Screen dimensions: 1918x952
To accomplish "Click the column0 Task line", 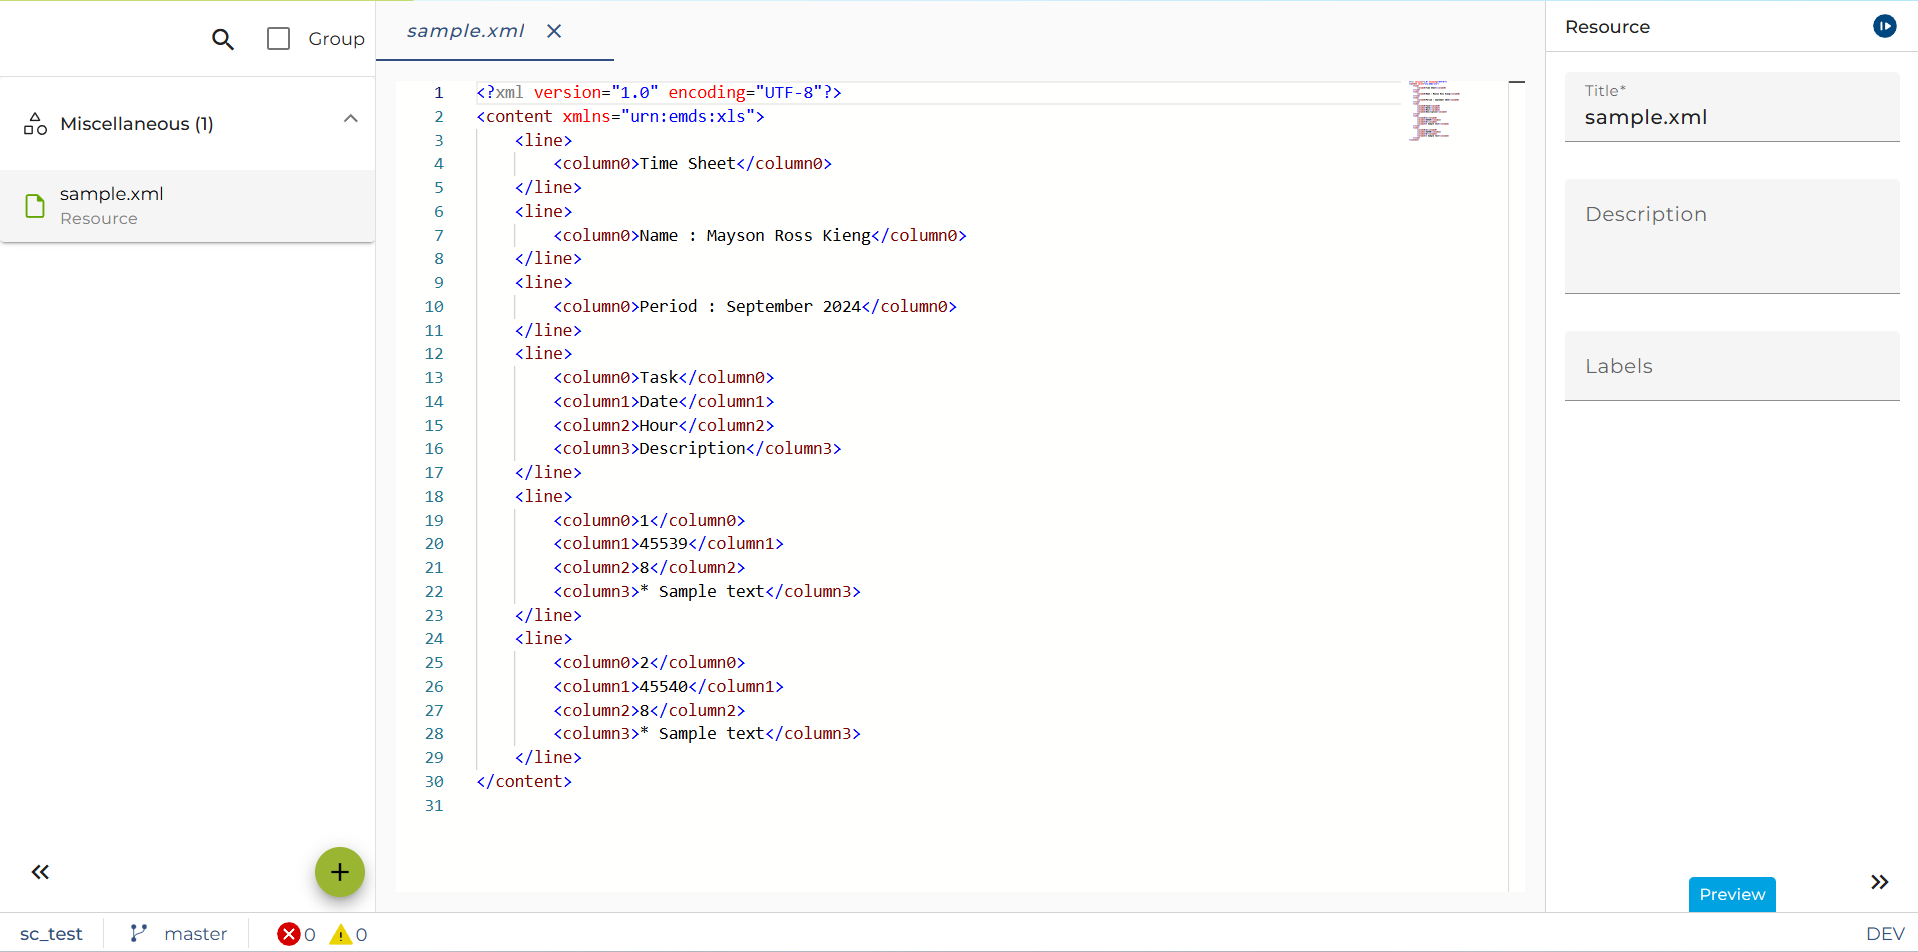I will pos(664,377).
